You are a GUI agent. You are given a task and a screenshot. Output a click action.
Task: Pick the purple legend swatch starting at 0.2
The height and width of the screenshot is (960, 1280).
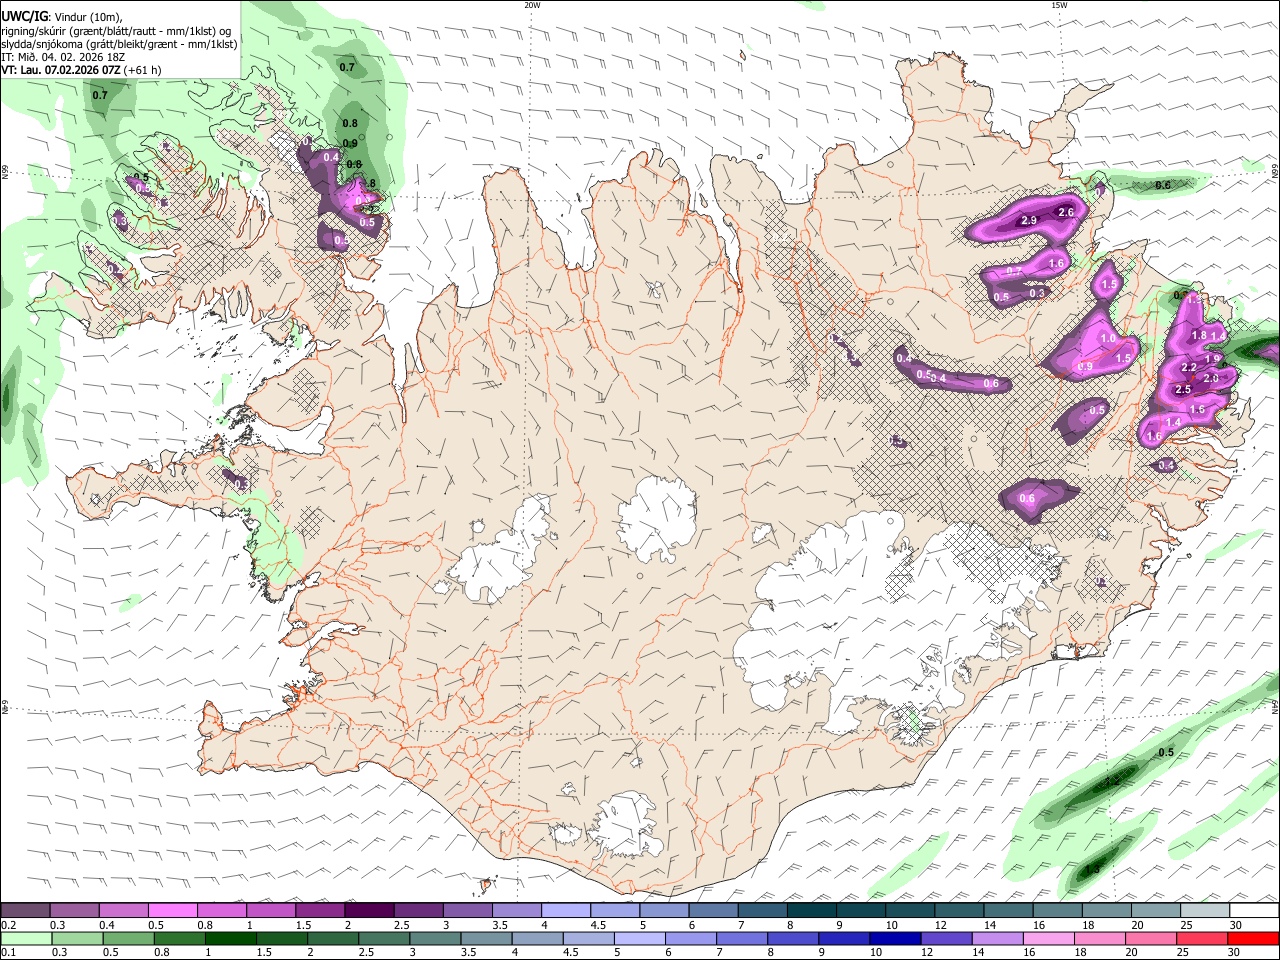tap(25, 911)
